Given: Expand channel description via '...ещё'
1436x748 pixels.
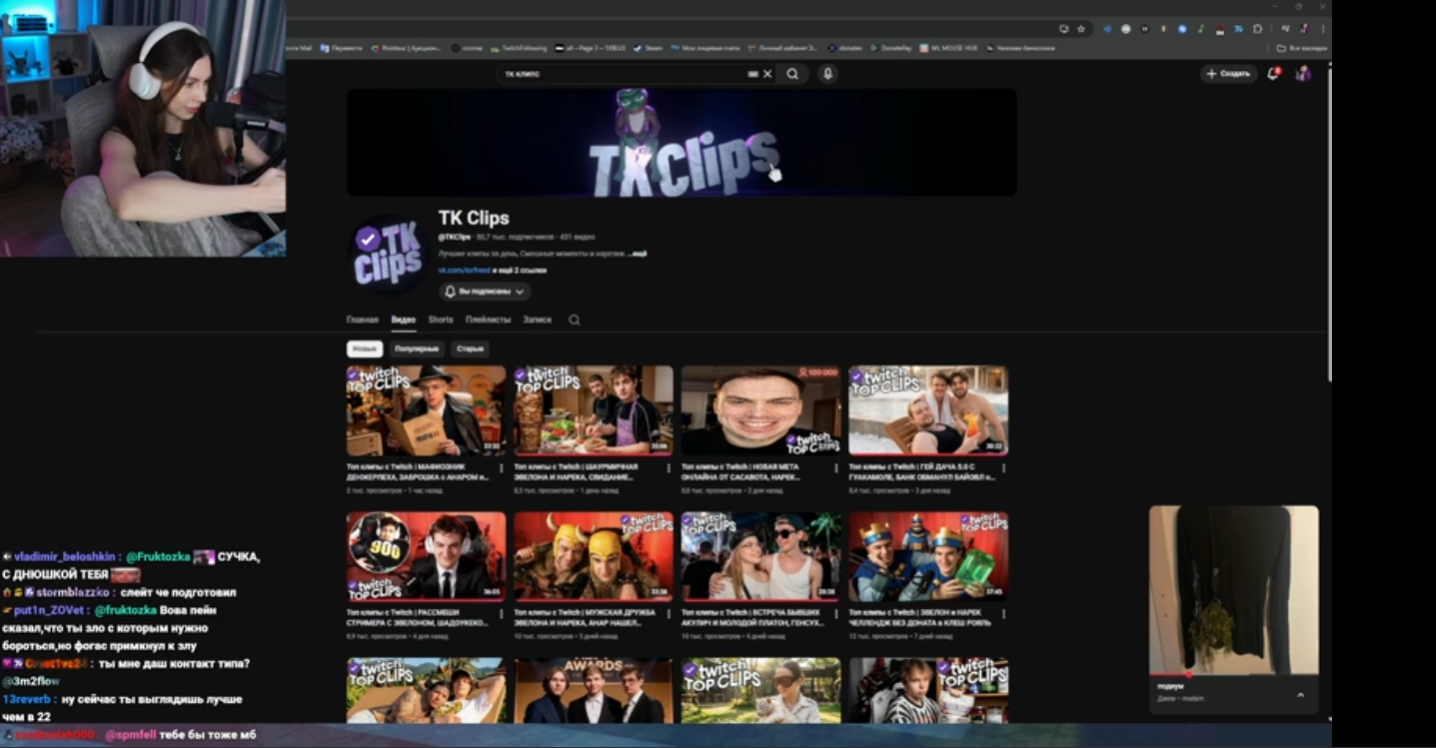Looking at the screenshot, I should 639,254.
